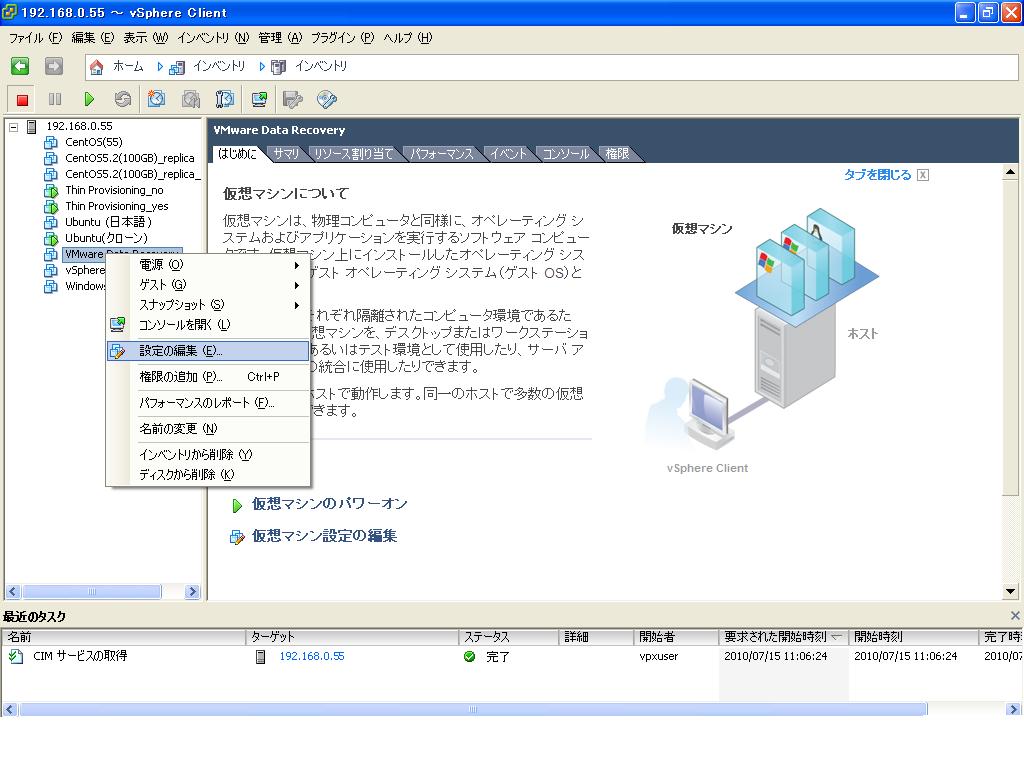Switch to the リソース割り当て tab
The height and width of the screenshot is (768, 1024).
pos(353,154)
